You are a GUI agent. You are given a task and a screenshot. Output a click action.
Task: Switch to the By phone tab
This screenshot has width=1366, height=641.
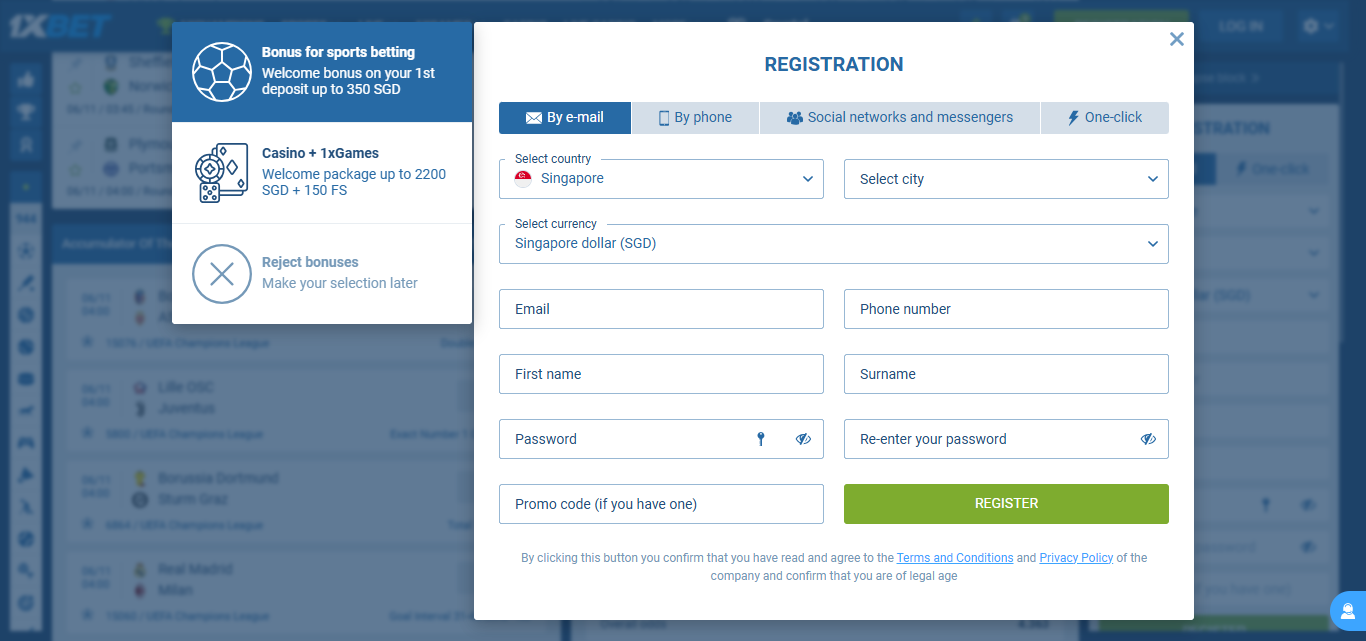tap(695, 118)
